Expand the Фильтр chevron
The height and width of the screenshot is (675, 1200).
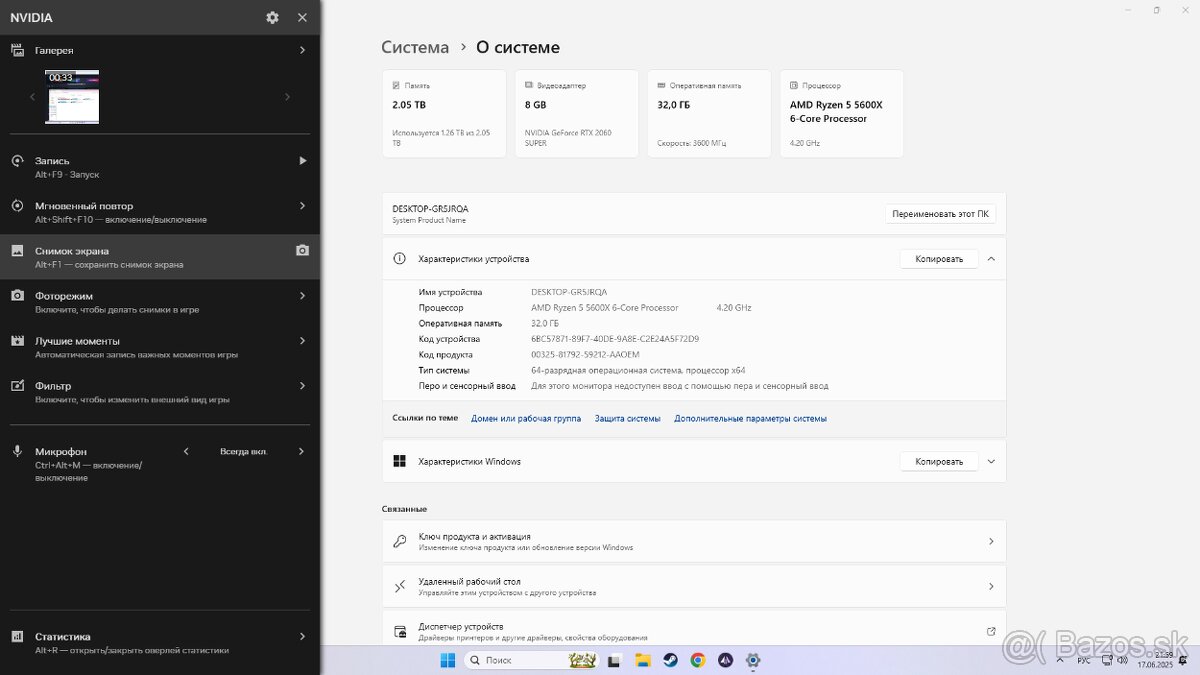tap(302, 386)
